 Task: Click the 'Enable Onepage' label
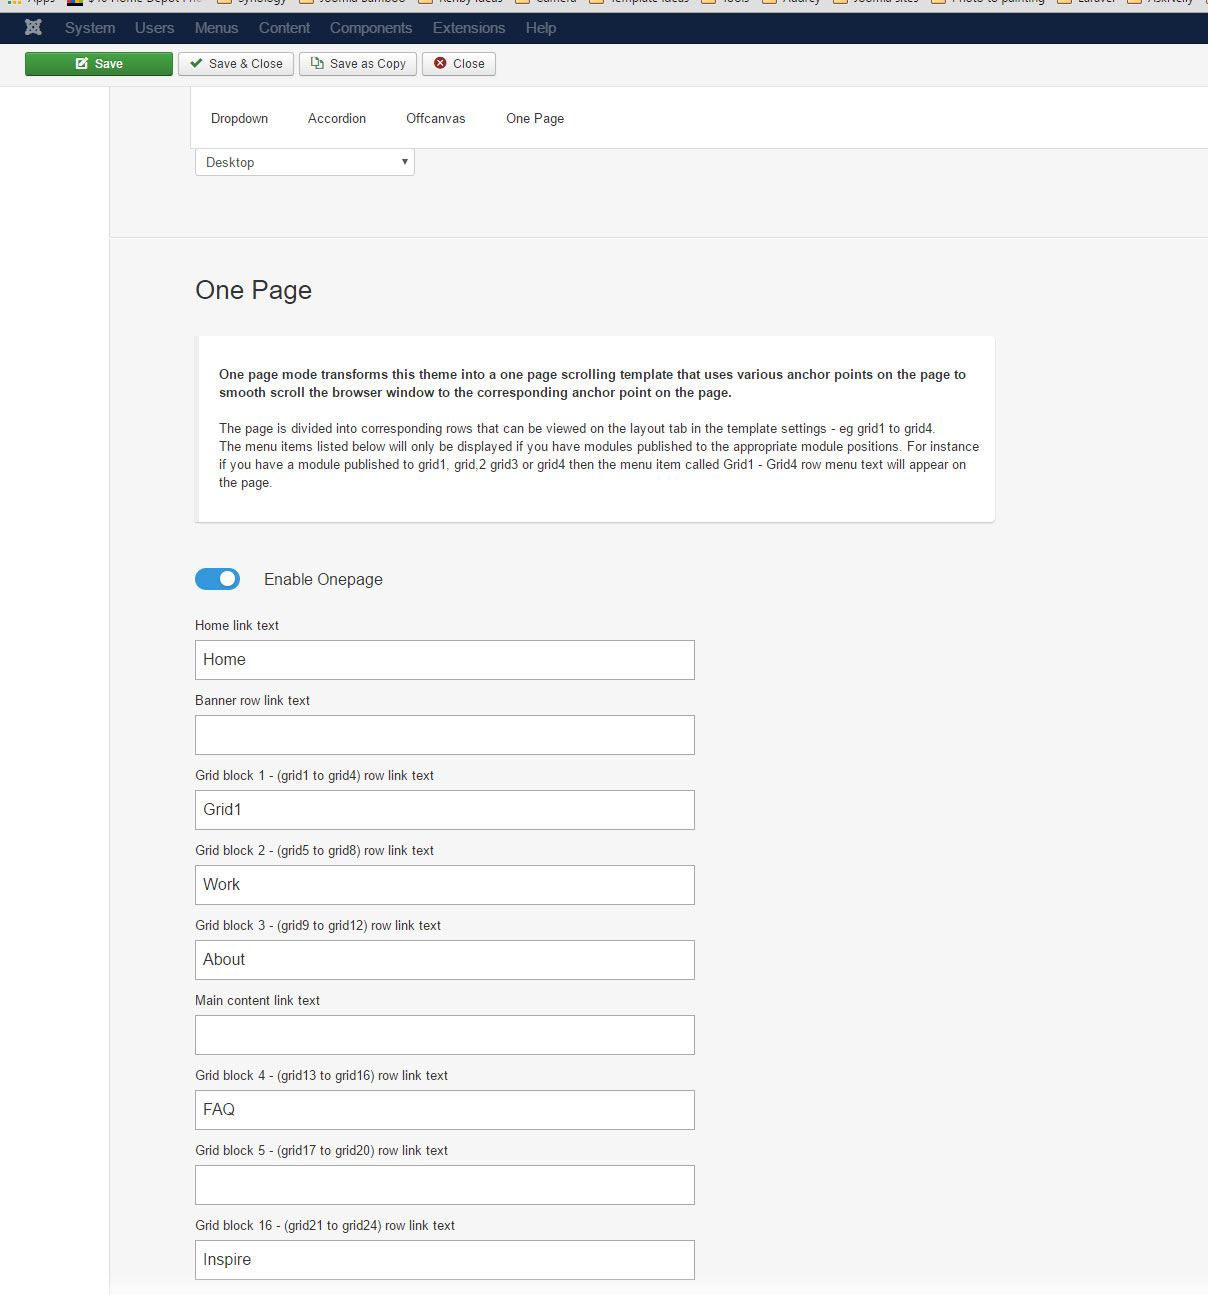tap(323, 579)
